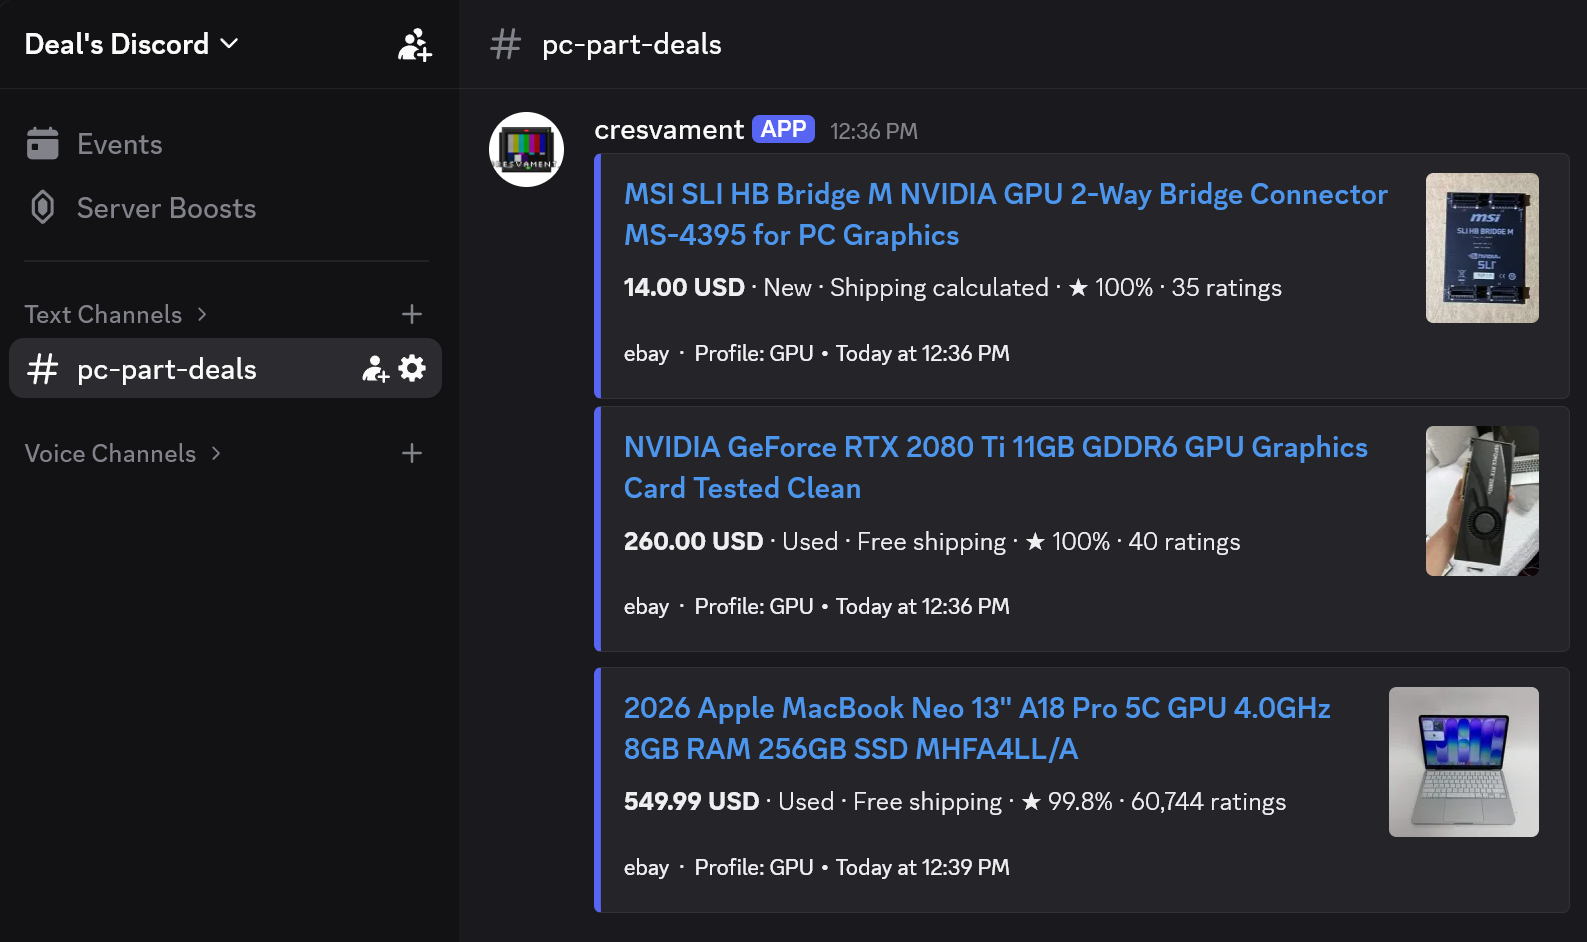Click the '35 ratings' text
Image resolution: width=1587 pixels, height=942 pixels.
point(1226,288)
